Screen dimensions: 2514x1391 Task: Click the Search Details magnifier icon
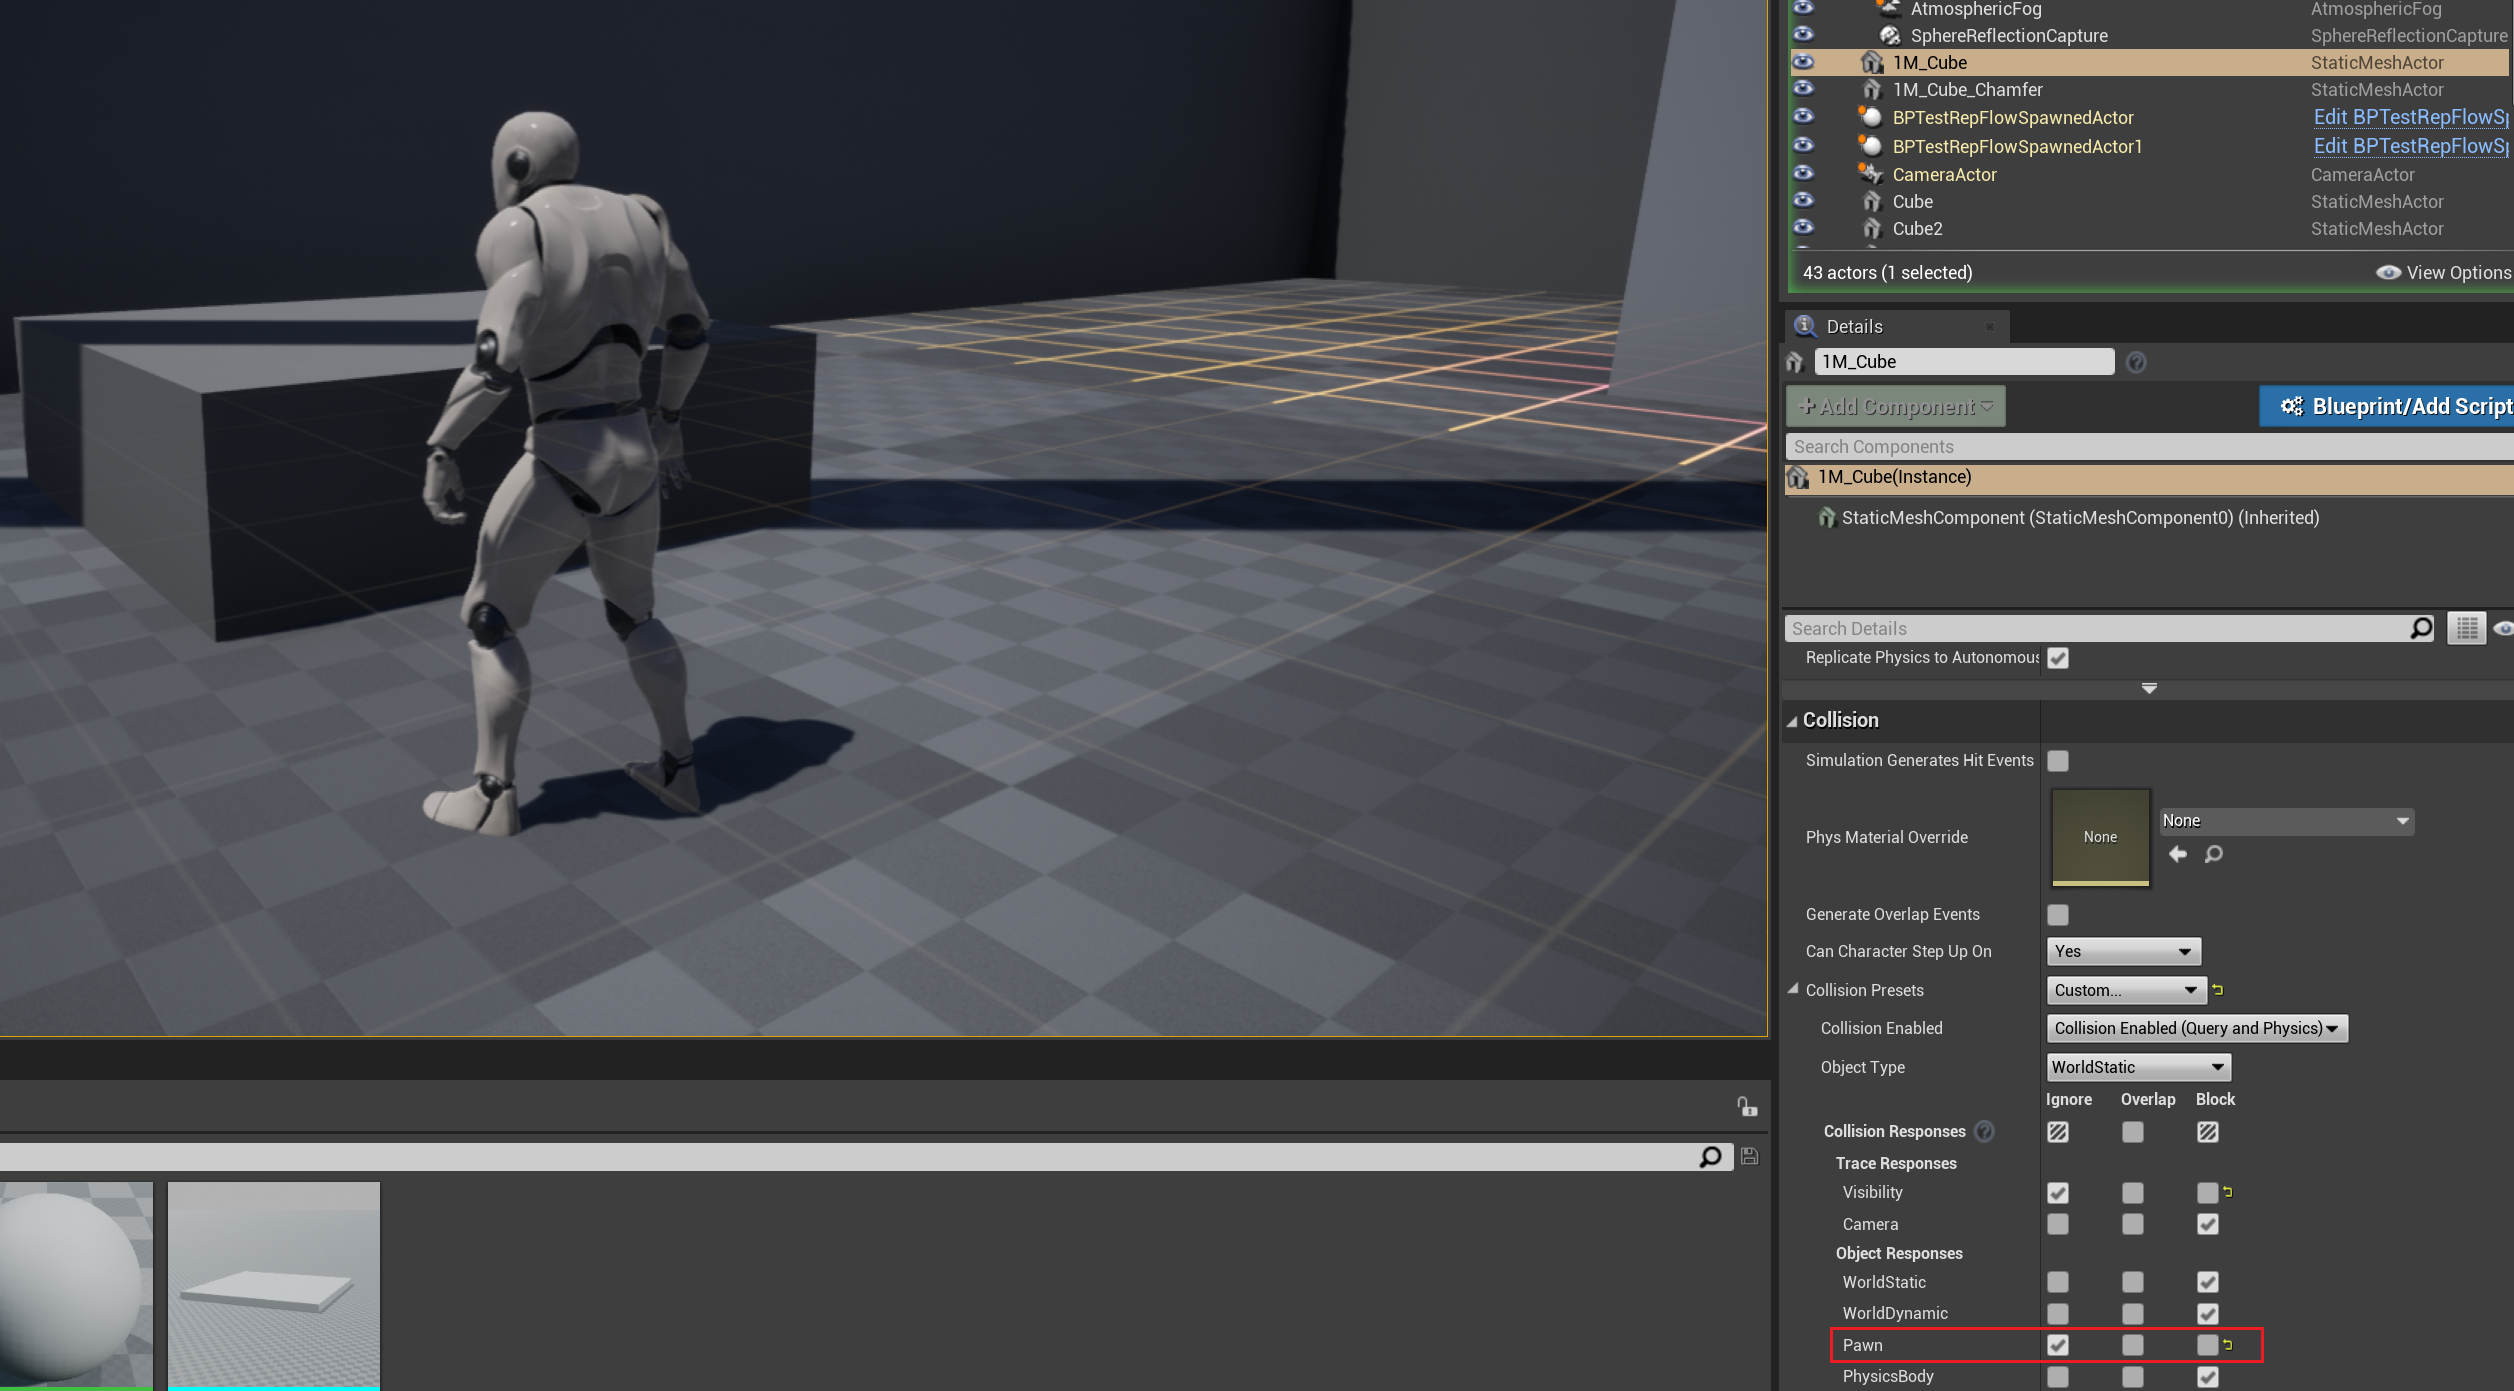(2421, 628)
